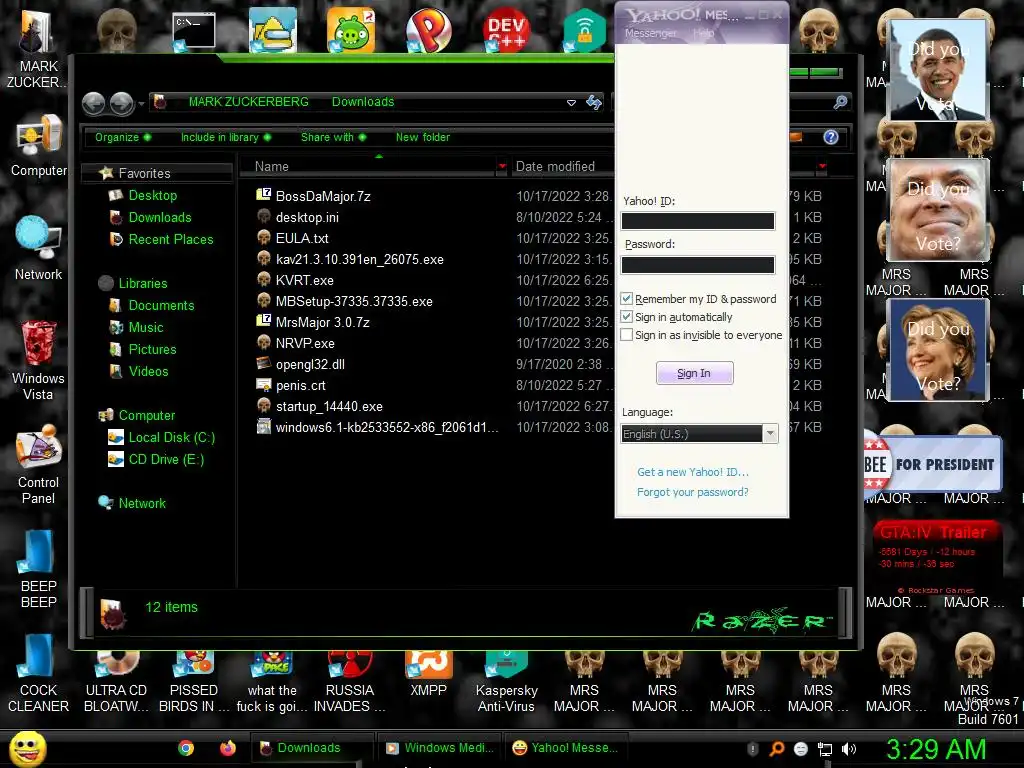The image size is (1024, 768).
Task: Toggle Remember my ID & password
Action: click(626, 298)
